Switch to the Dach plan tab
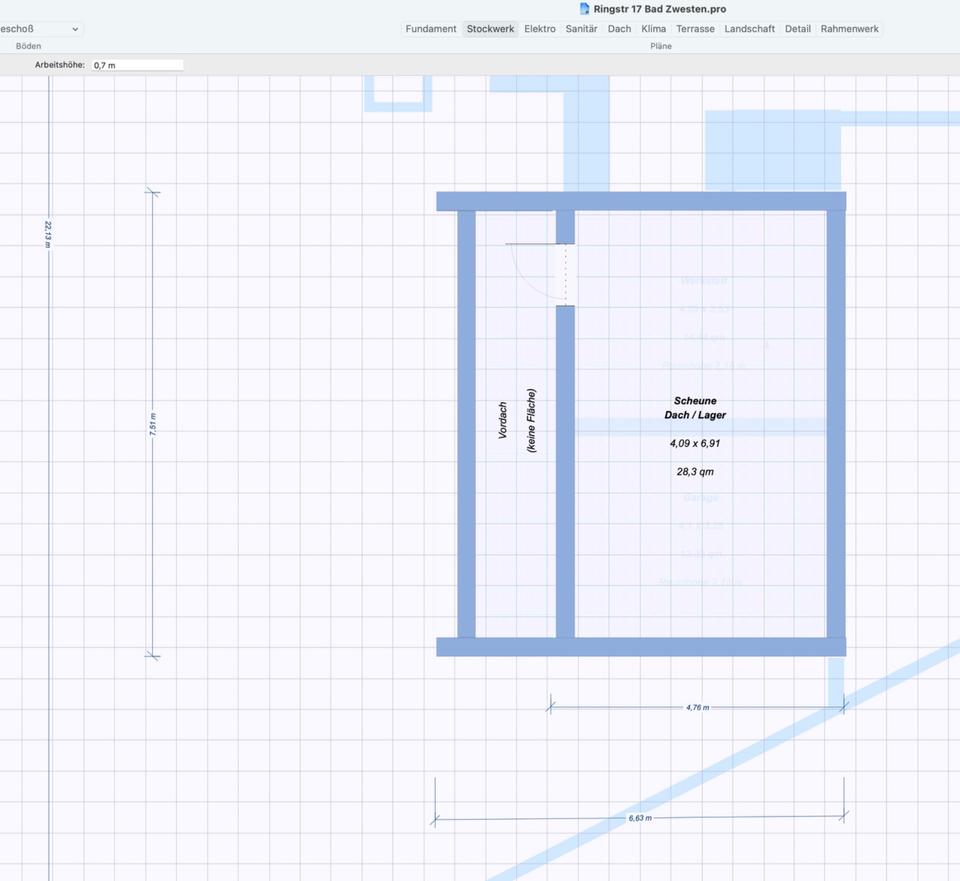 point(619,29)
